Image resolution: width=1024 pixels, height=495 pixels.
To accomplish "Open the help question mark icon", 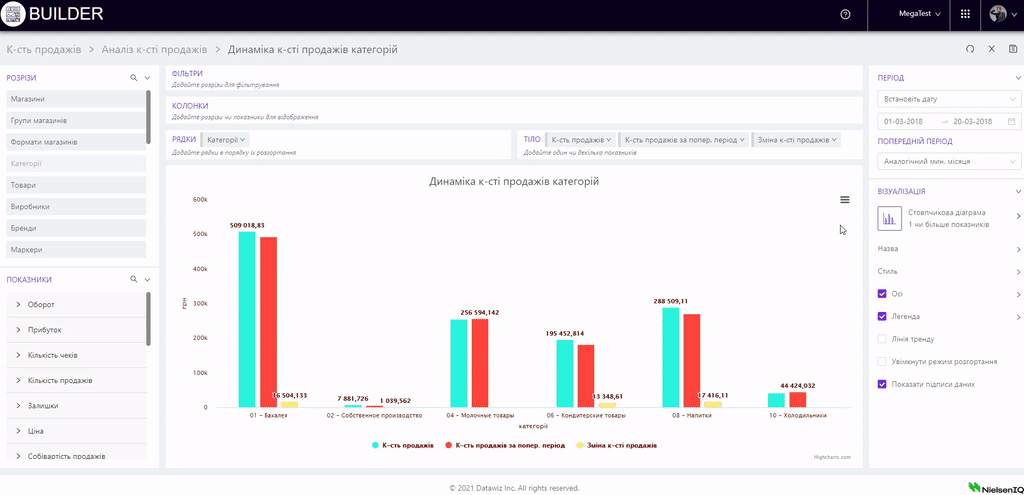I will coord(846,15).
